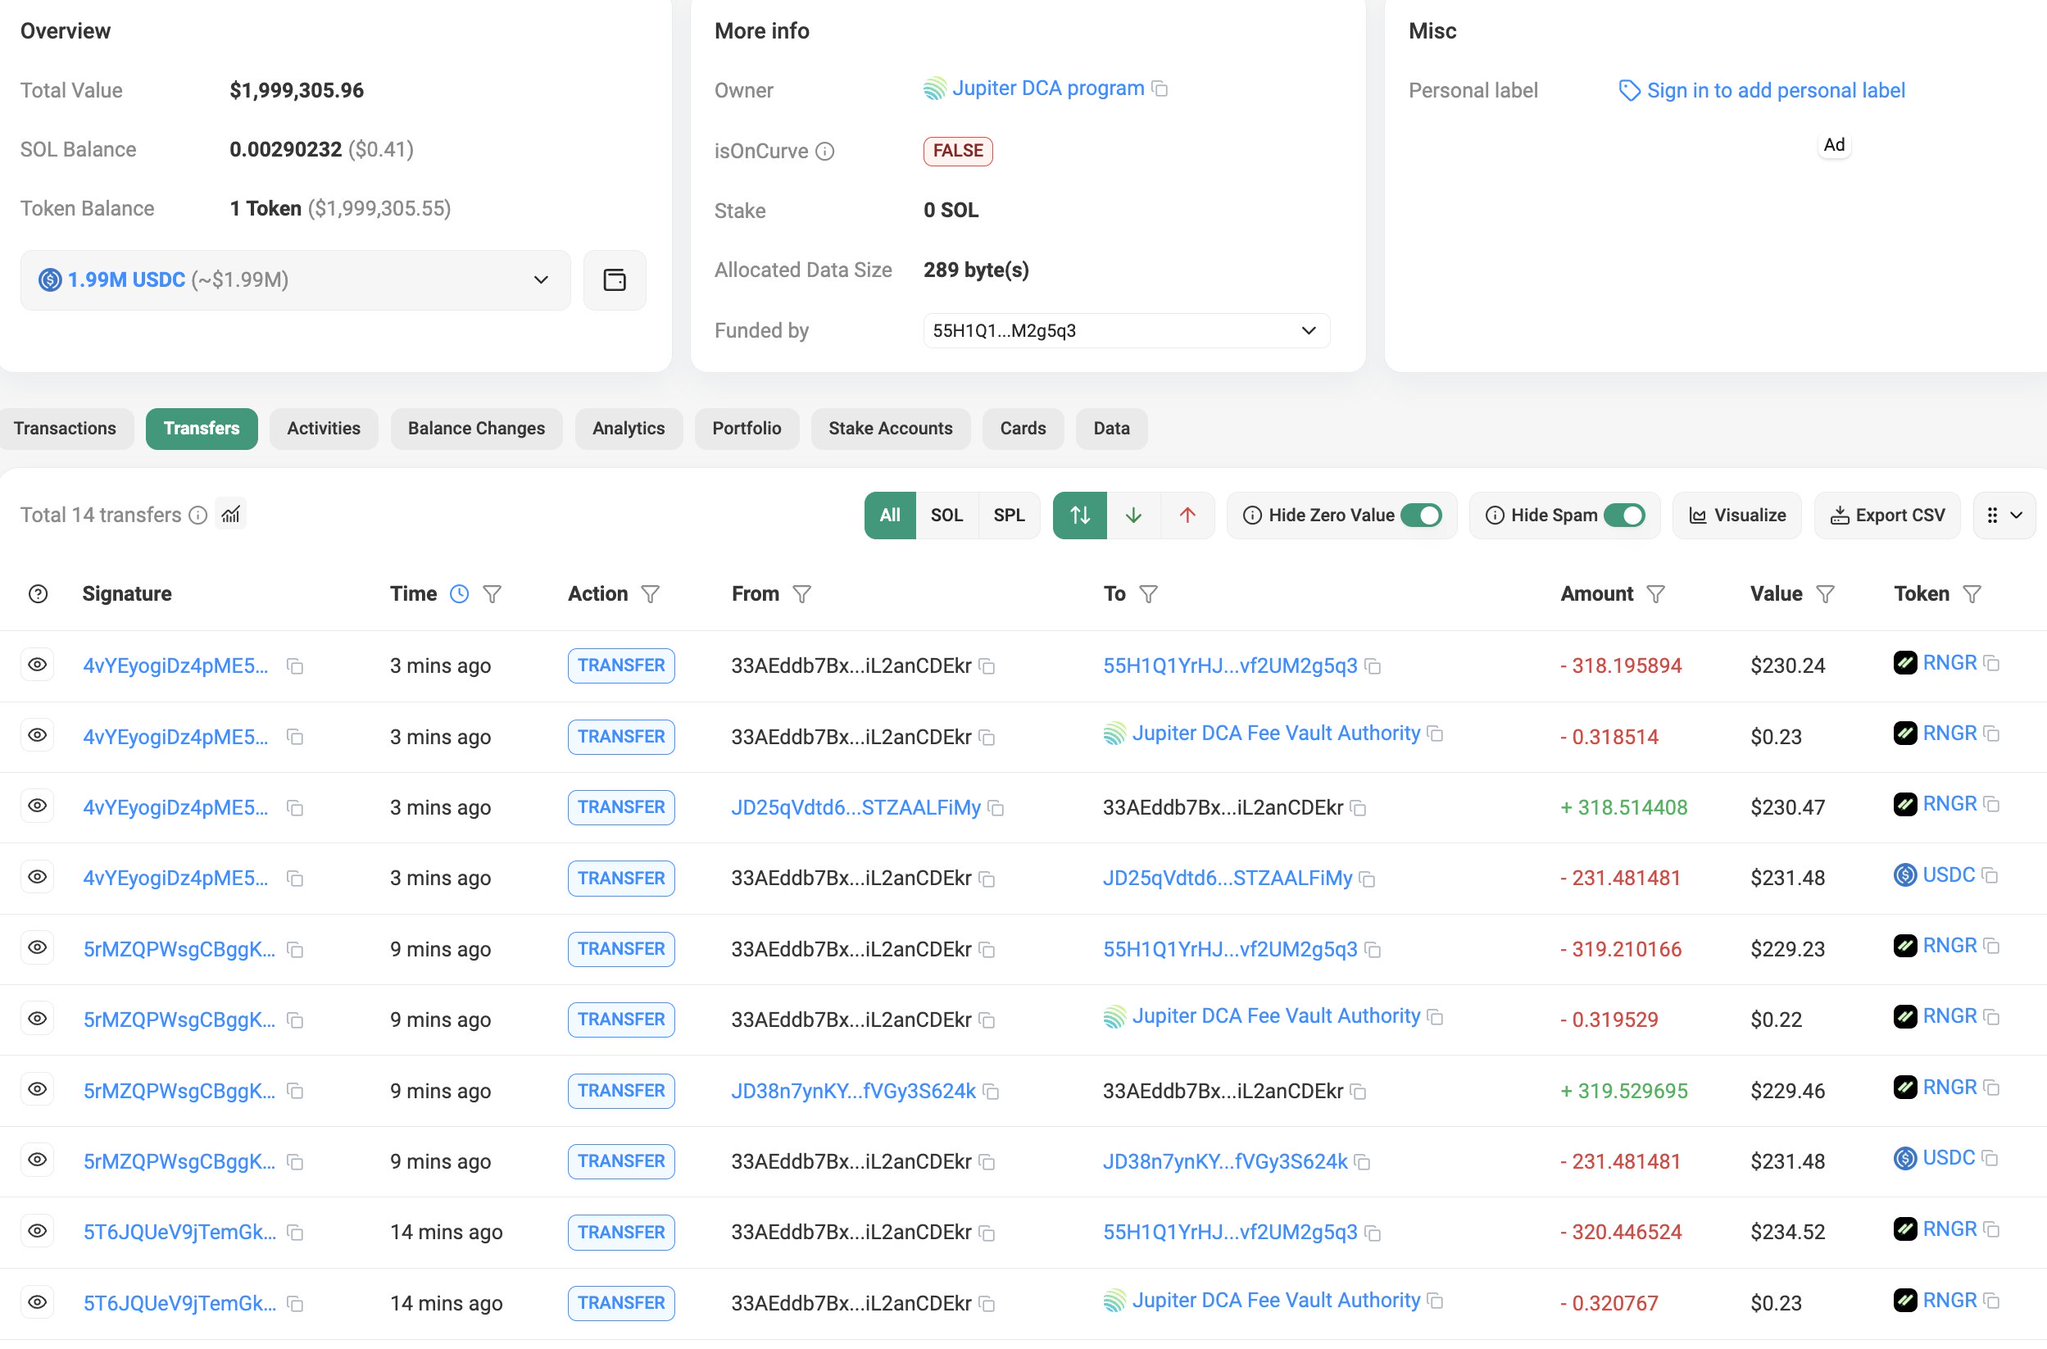2047x1349 pixels.
Task: Filter by outgoing transfers using the red up arrow
Action: [x=1187, y=515]
